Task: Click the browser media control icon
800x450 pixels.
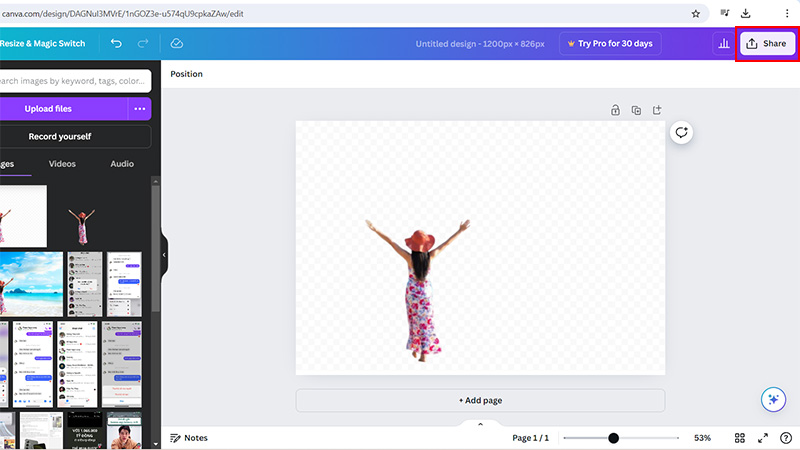Action: 724,13
